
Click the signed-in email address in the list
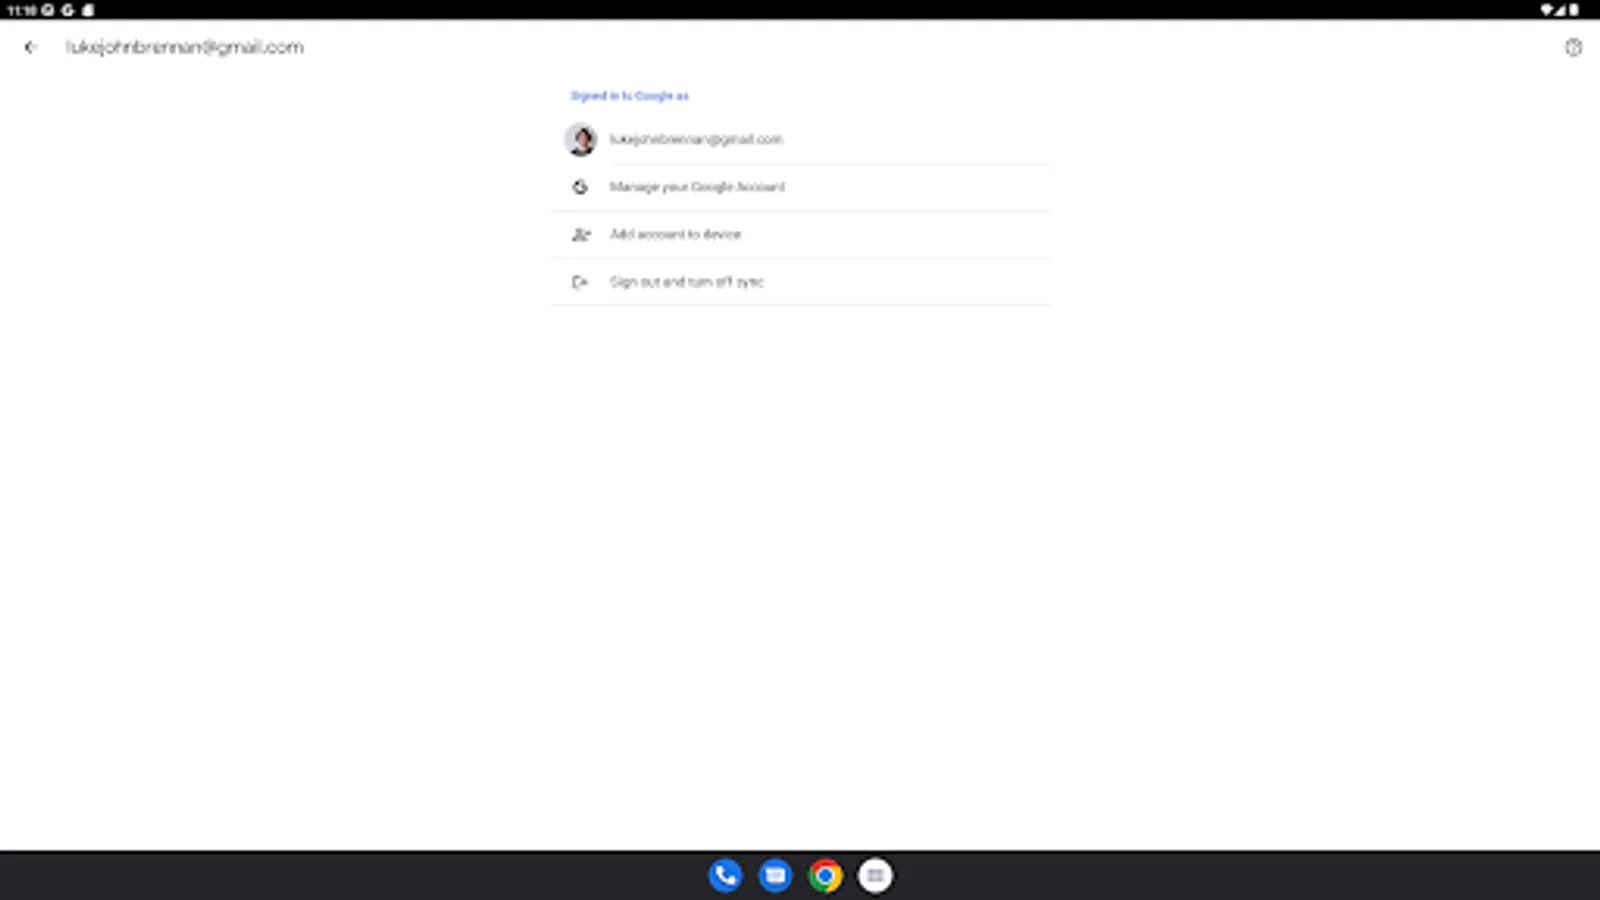click(x=696, y=139)
